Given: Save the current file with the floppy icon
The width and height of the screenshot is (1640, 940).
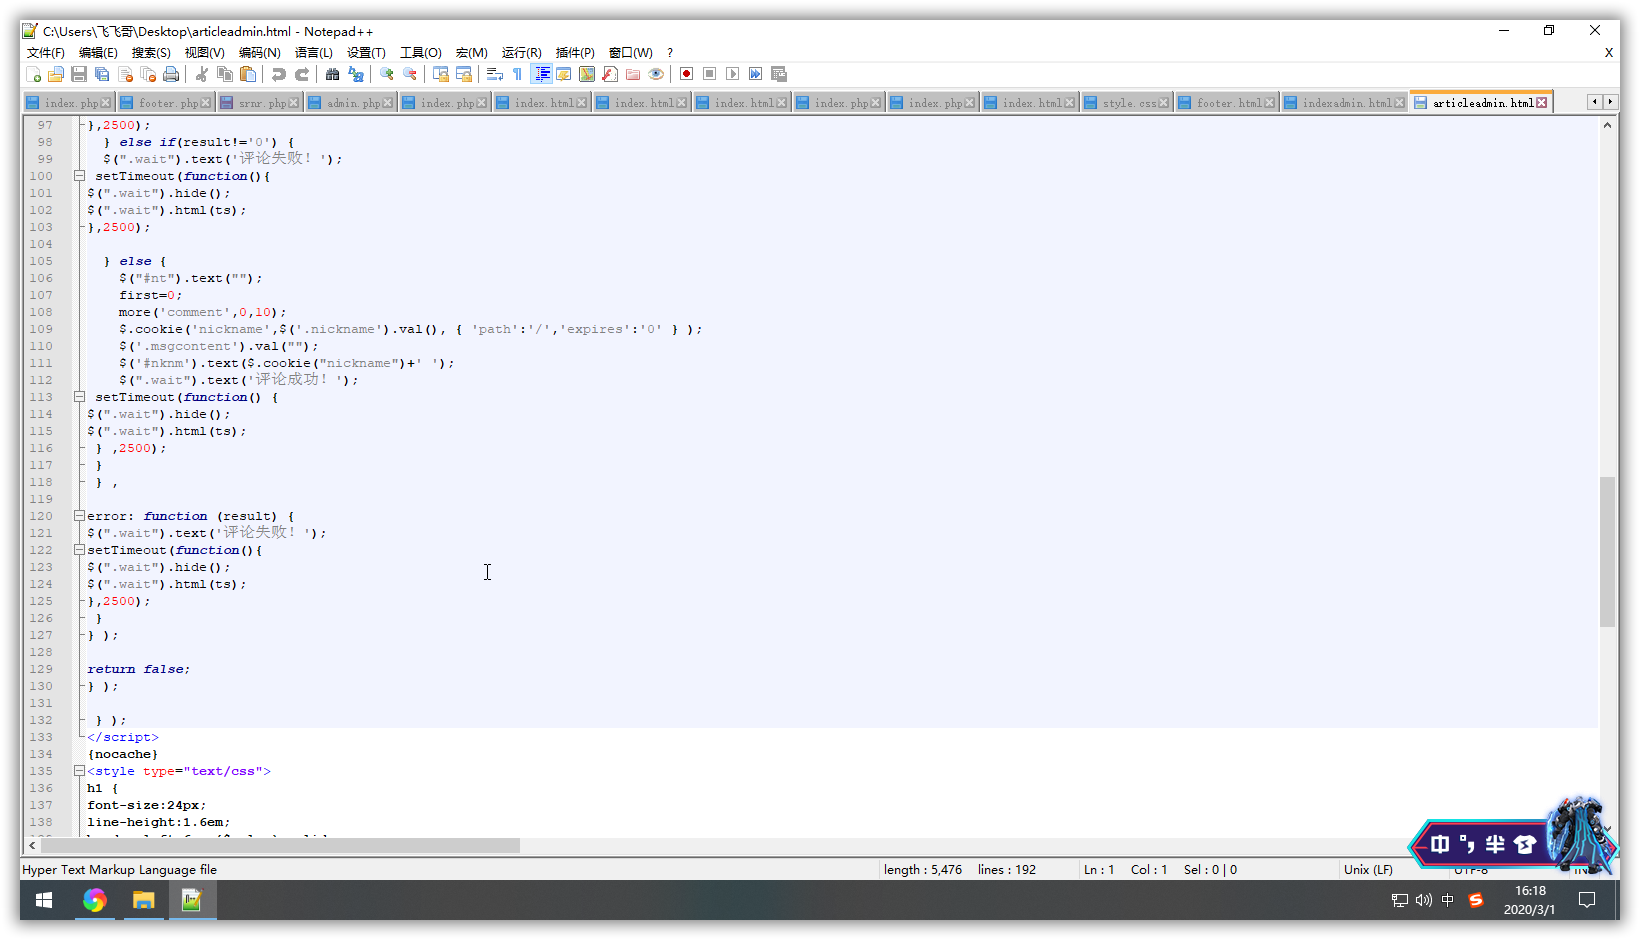Looking at the screenshot, I should 78,74.
